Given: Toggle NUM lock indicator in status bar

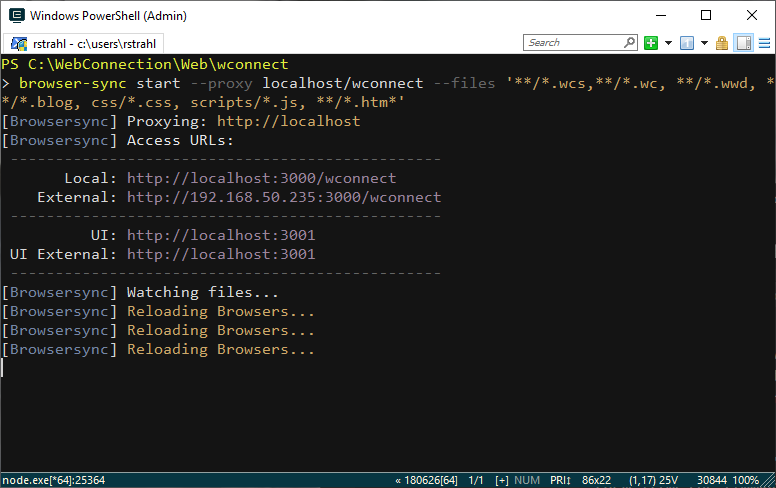Looking at the screenshot, I should tap(527, 480).
